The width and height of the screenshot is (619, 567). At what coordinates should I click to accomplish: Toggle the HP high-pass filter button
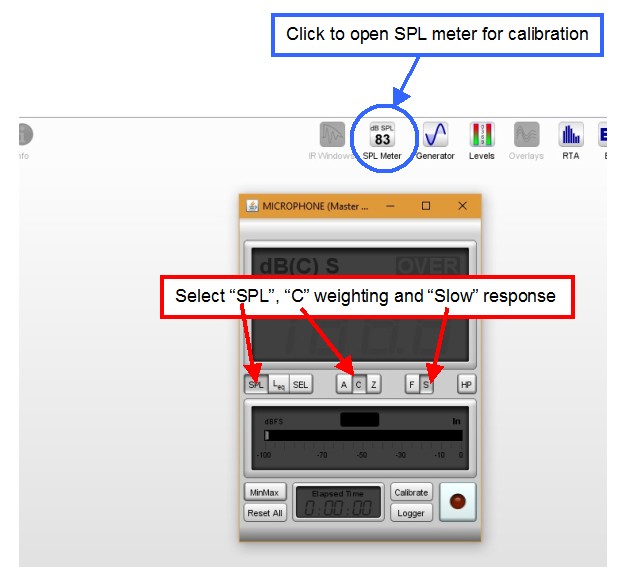tap(466, 384)
